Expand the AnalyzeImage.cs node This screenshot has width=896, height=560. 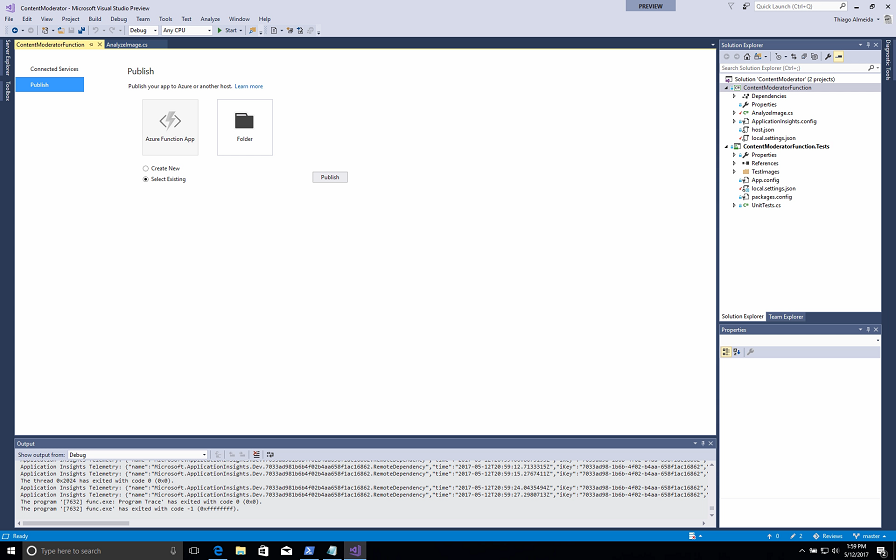[734, 113]
